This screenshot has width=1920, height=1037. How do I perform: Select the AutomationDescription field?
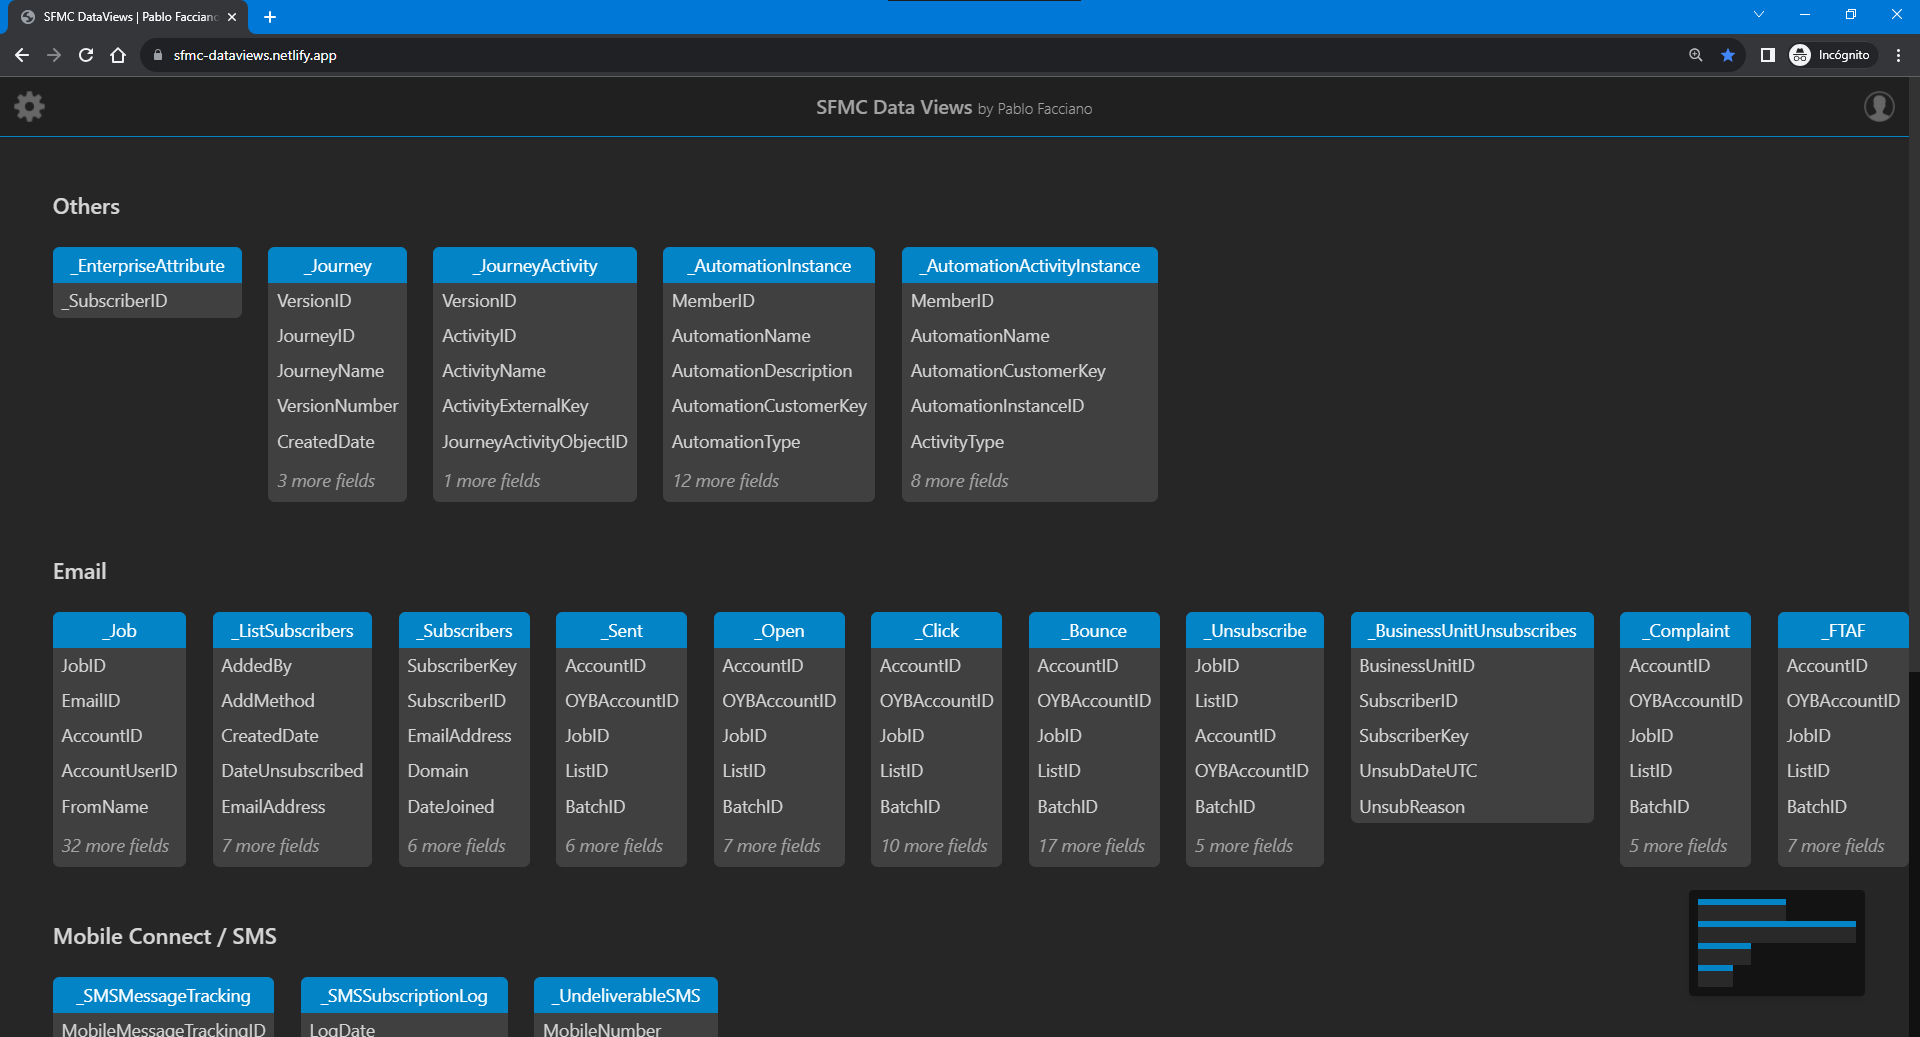point(769,371)
